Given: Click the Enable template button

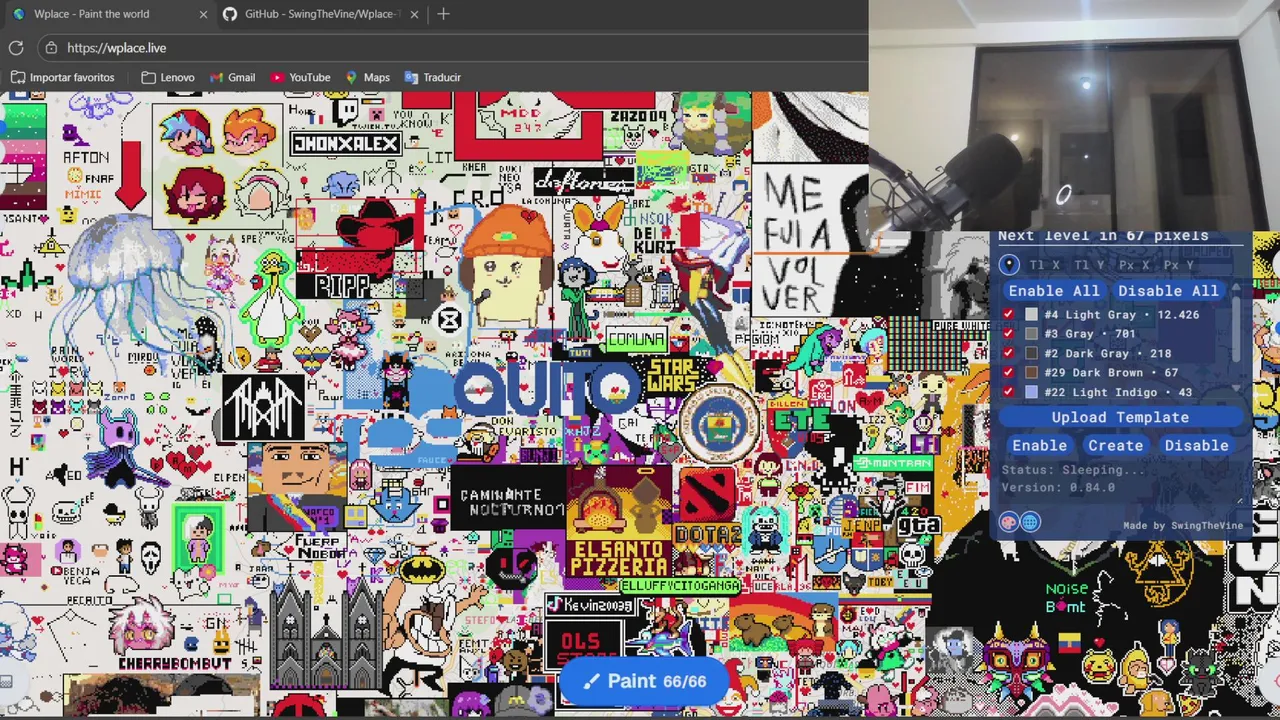Looking at the screenshot, I should click(1039, 445).
